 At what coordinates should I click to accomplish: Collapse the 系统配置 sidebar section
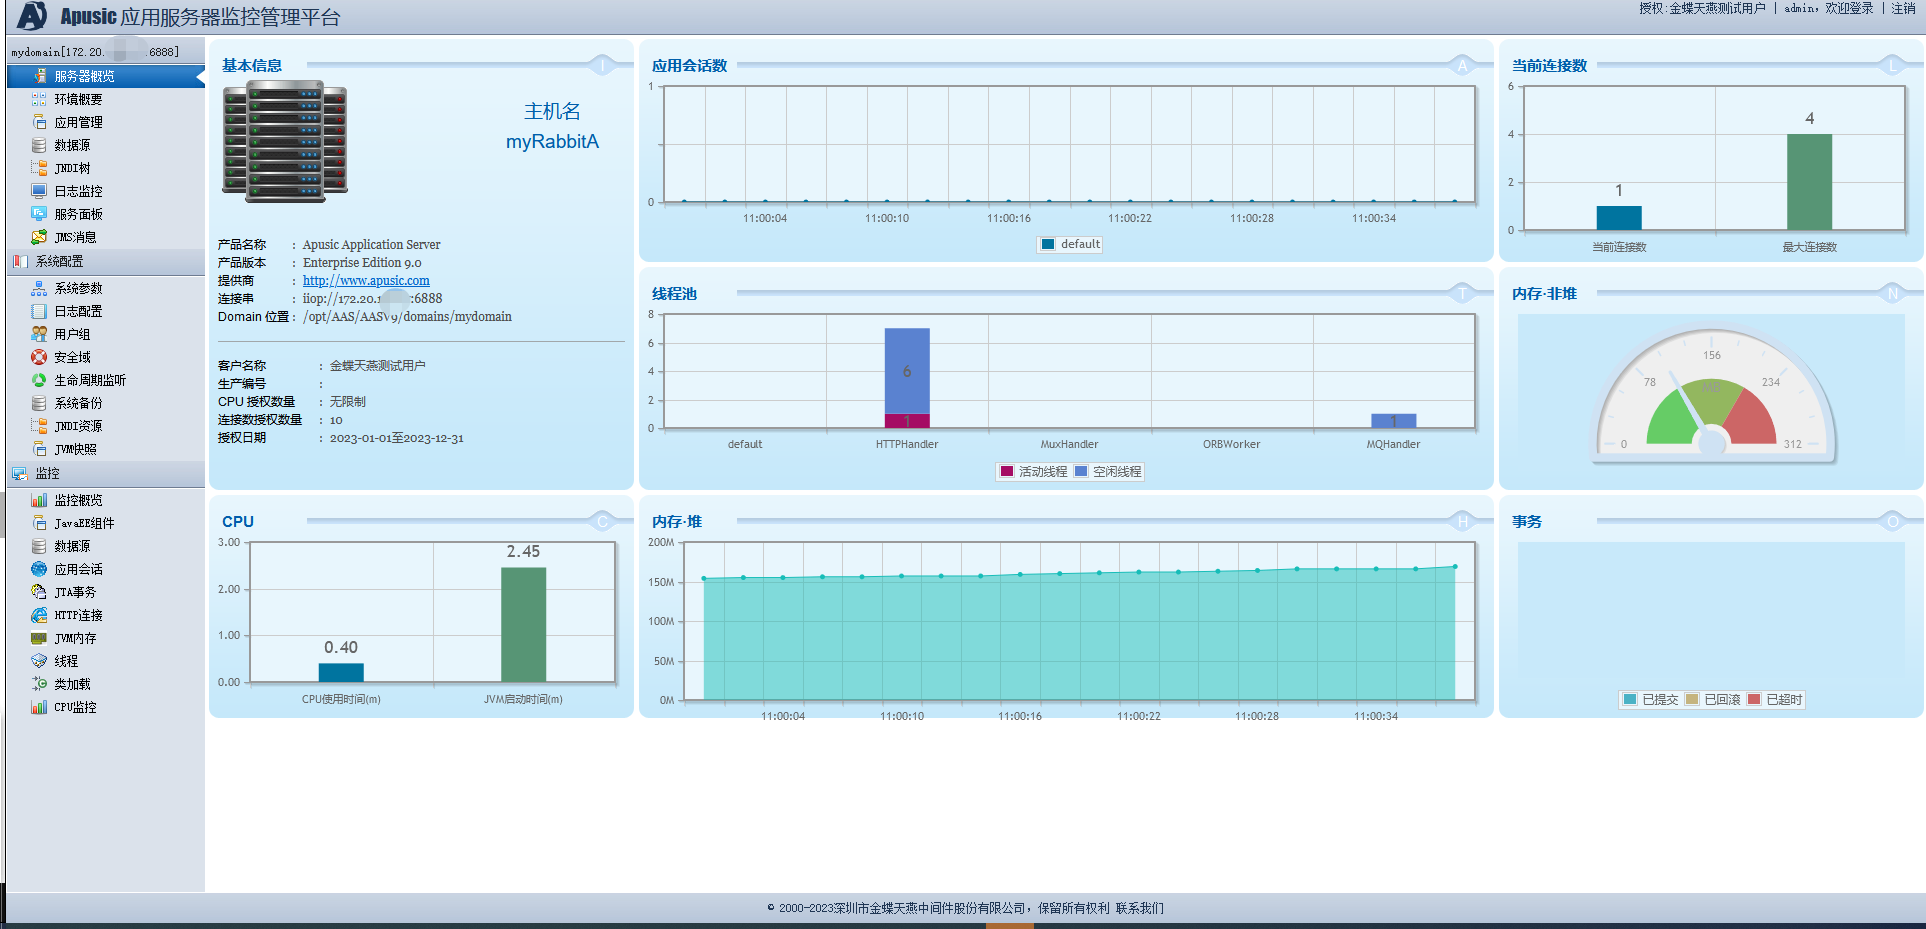click(59, 261)
